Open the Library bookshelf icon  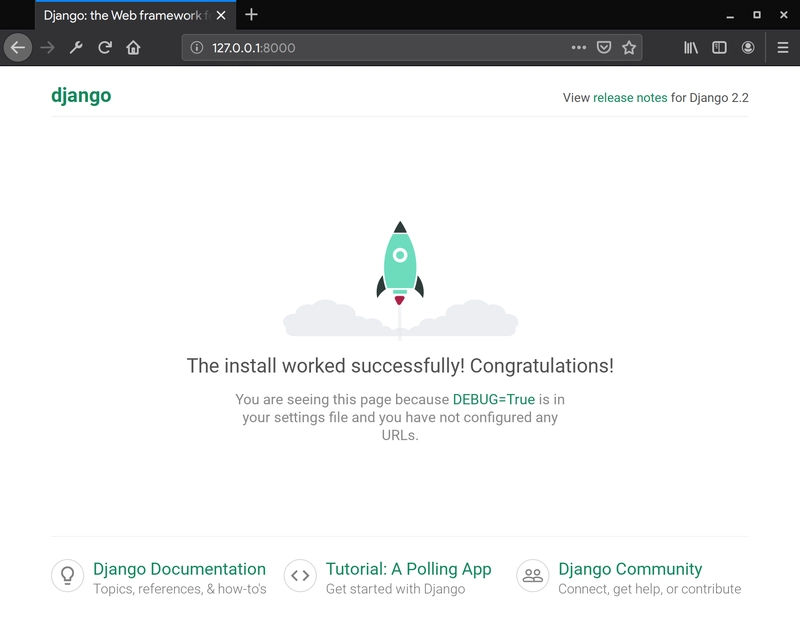click(691, 47)
